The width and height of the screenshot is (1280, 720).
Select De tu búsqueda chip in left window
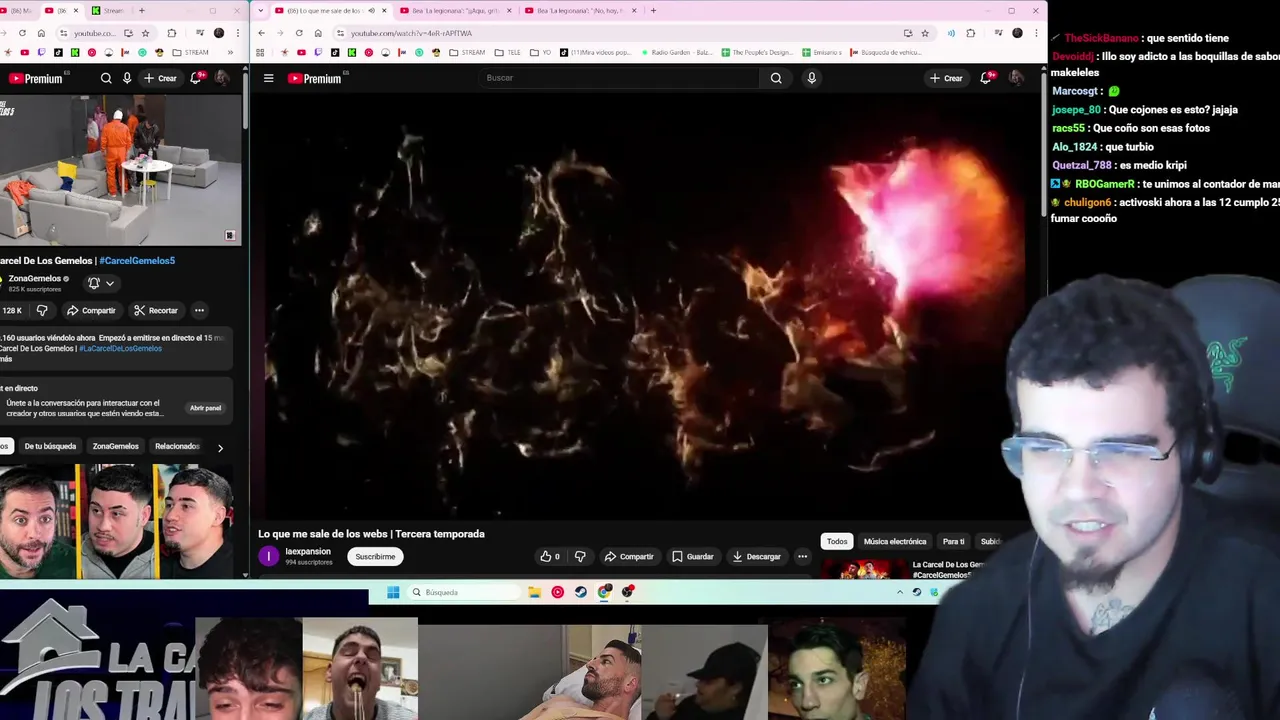pos(50,446)
